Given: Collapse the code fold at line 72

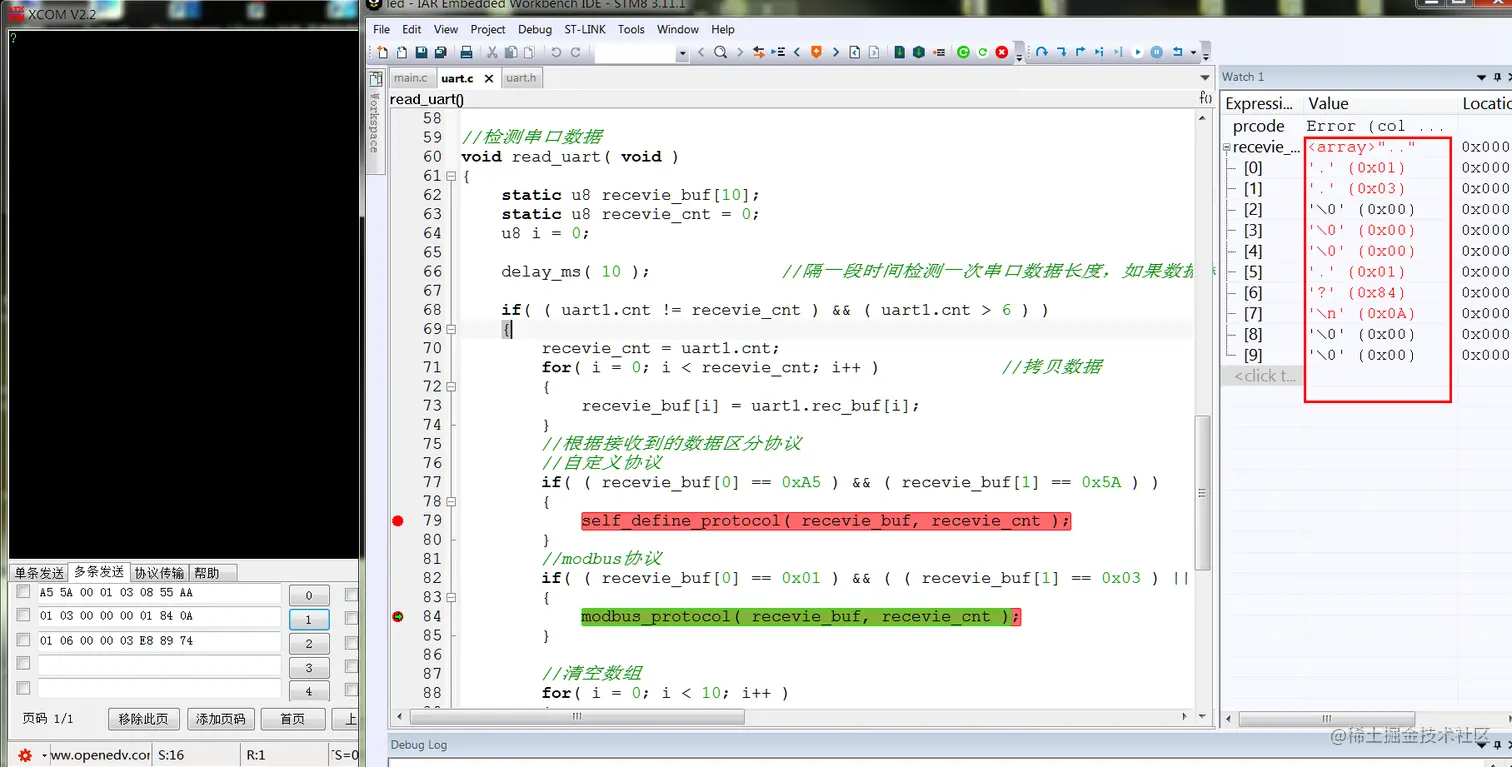Looking at the screenshot, I should tap(451, 386).
